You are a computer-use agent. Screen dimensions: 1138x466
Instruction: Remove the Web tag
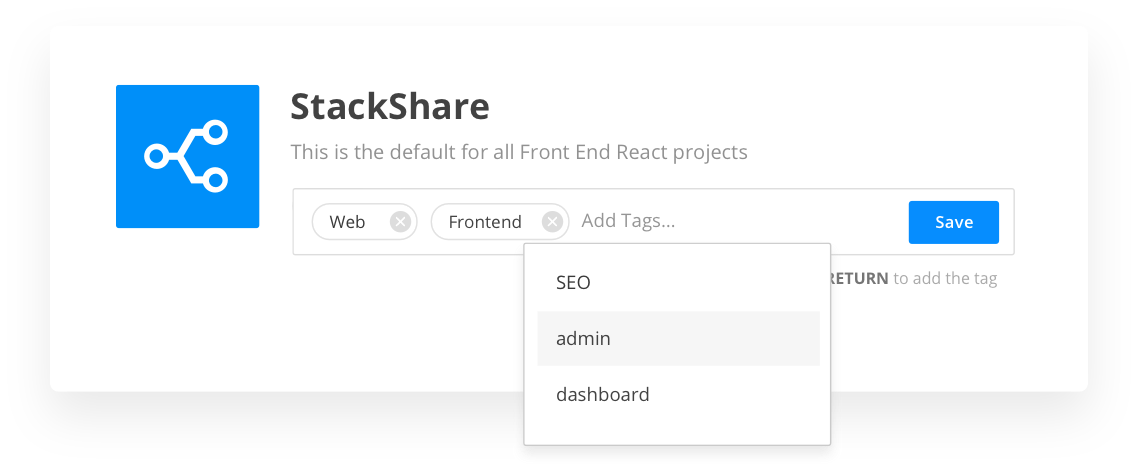[400, 222]
